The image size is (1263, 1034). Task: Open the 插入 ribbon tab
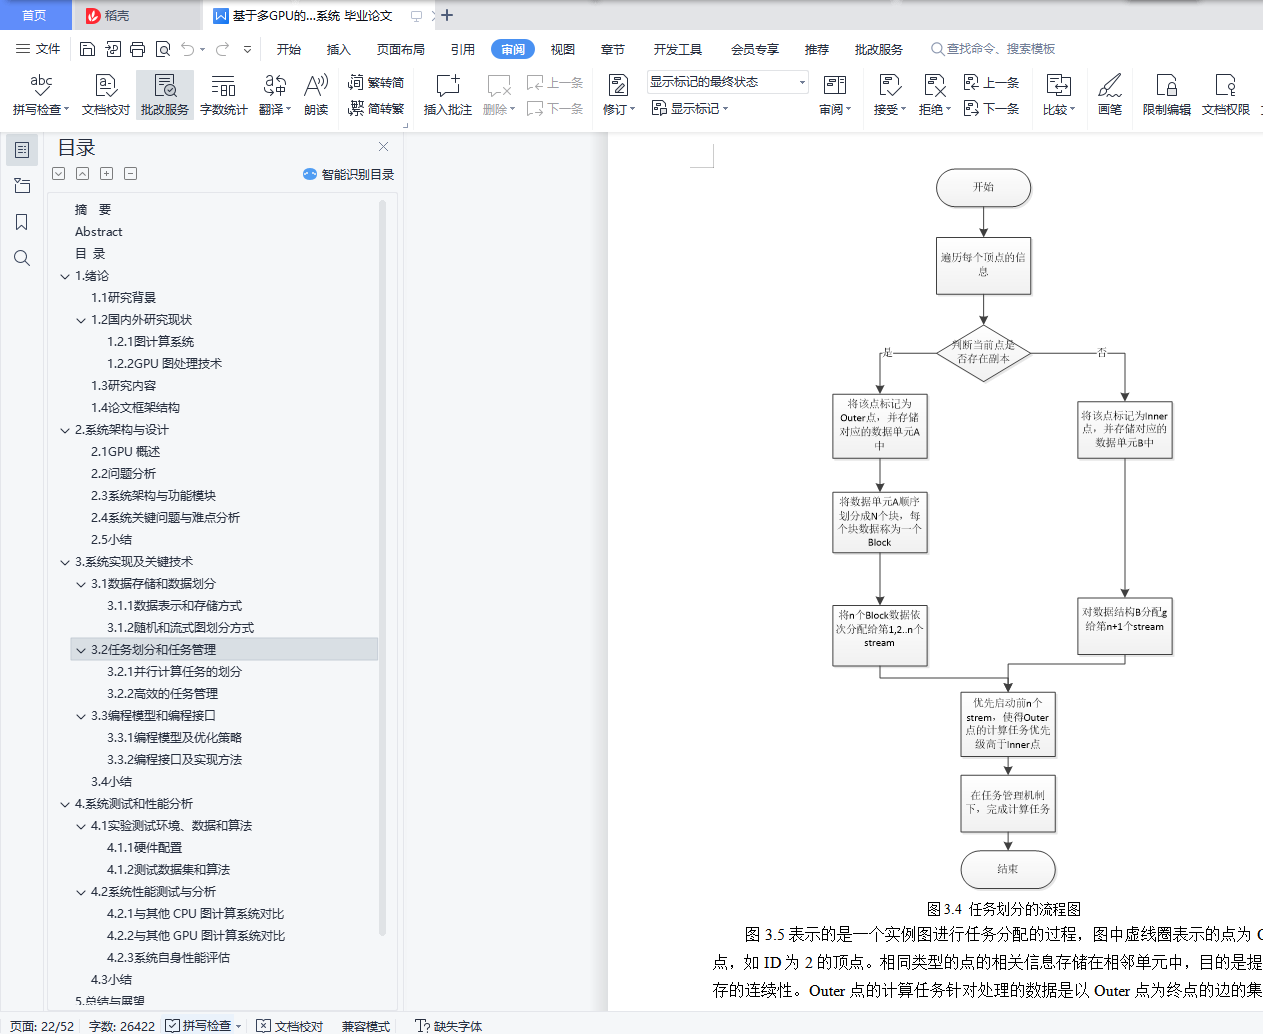(339, 49)
